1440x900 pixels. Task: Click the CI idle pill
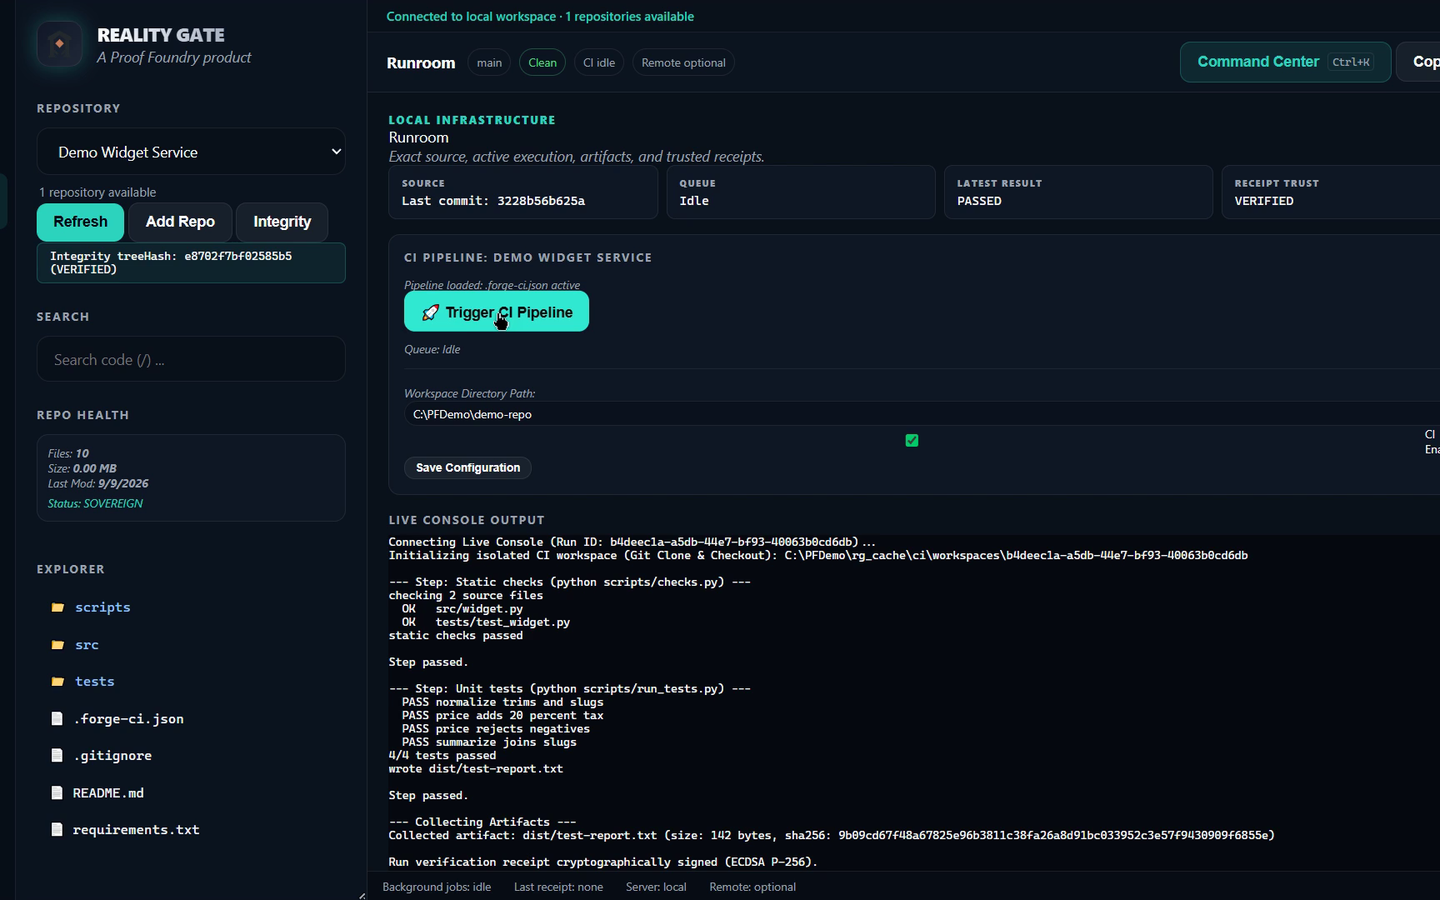pos(599,63)
